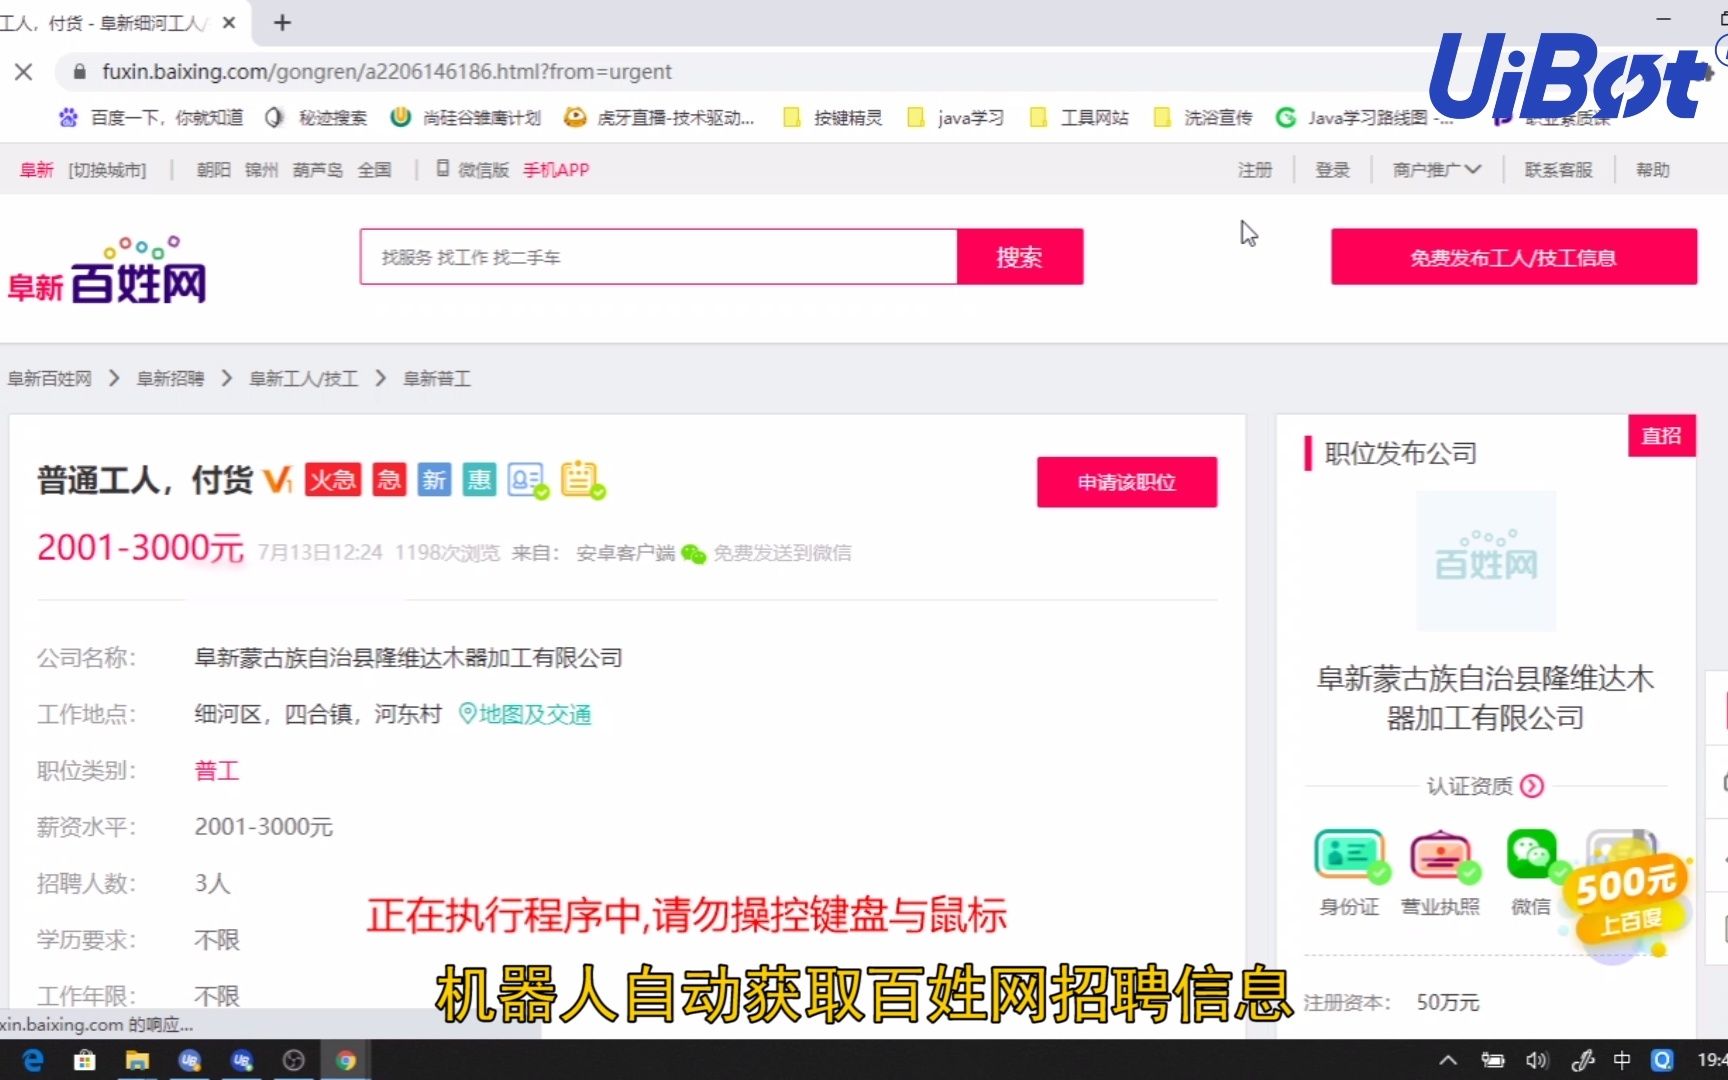Image resolution: width=1728 pixels, height=1080 pixels.
Task: Click 登录 in the top bar
Action: [1332, 170]
